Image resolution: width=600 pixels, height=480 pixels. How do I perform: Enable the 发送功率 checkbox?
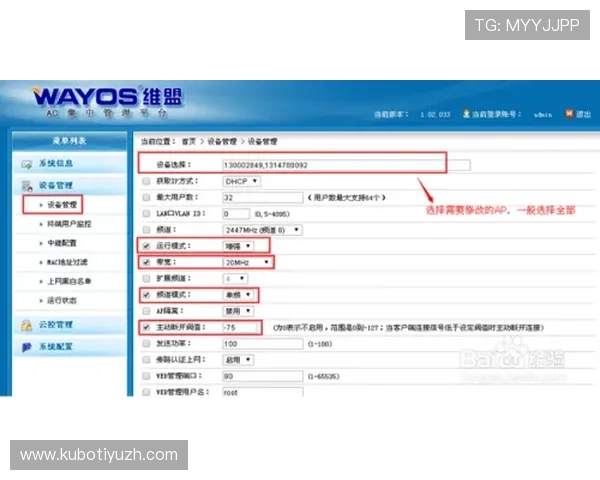(x=146, y=343)
